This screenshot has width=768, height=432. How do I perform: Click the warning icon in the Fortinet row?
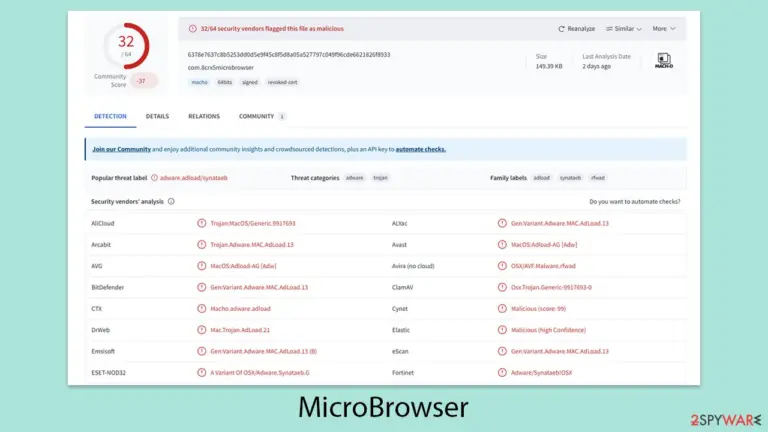(x=502, y=373)
